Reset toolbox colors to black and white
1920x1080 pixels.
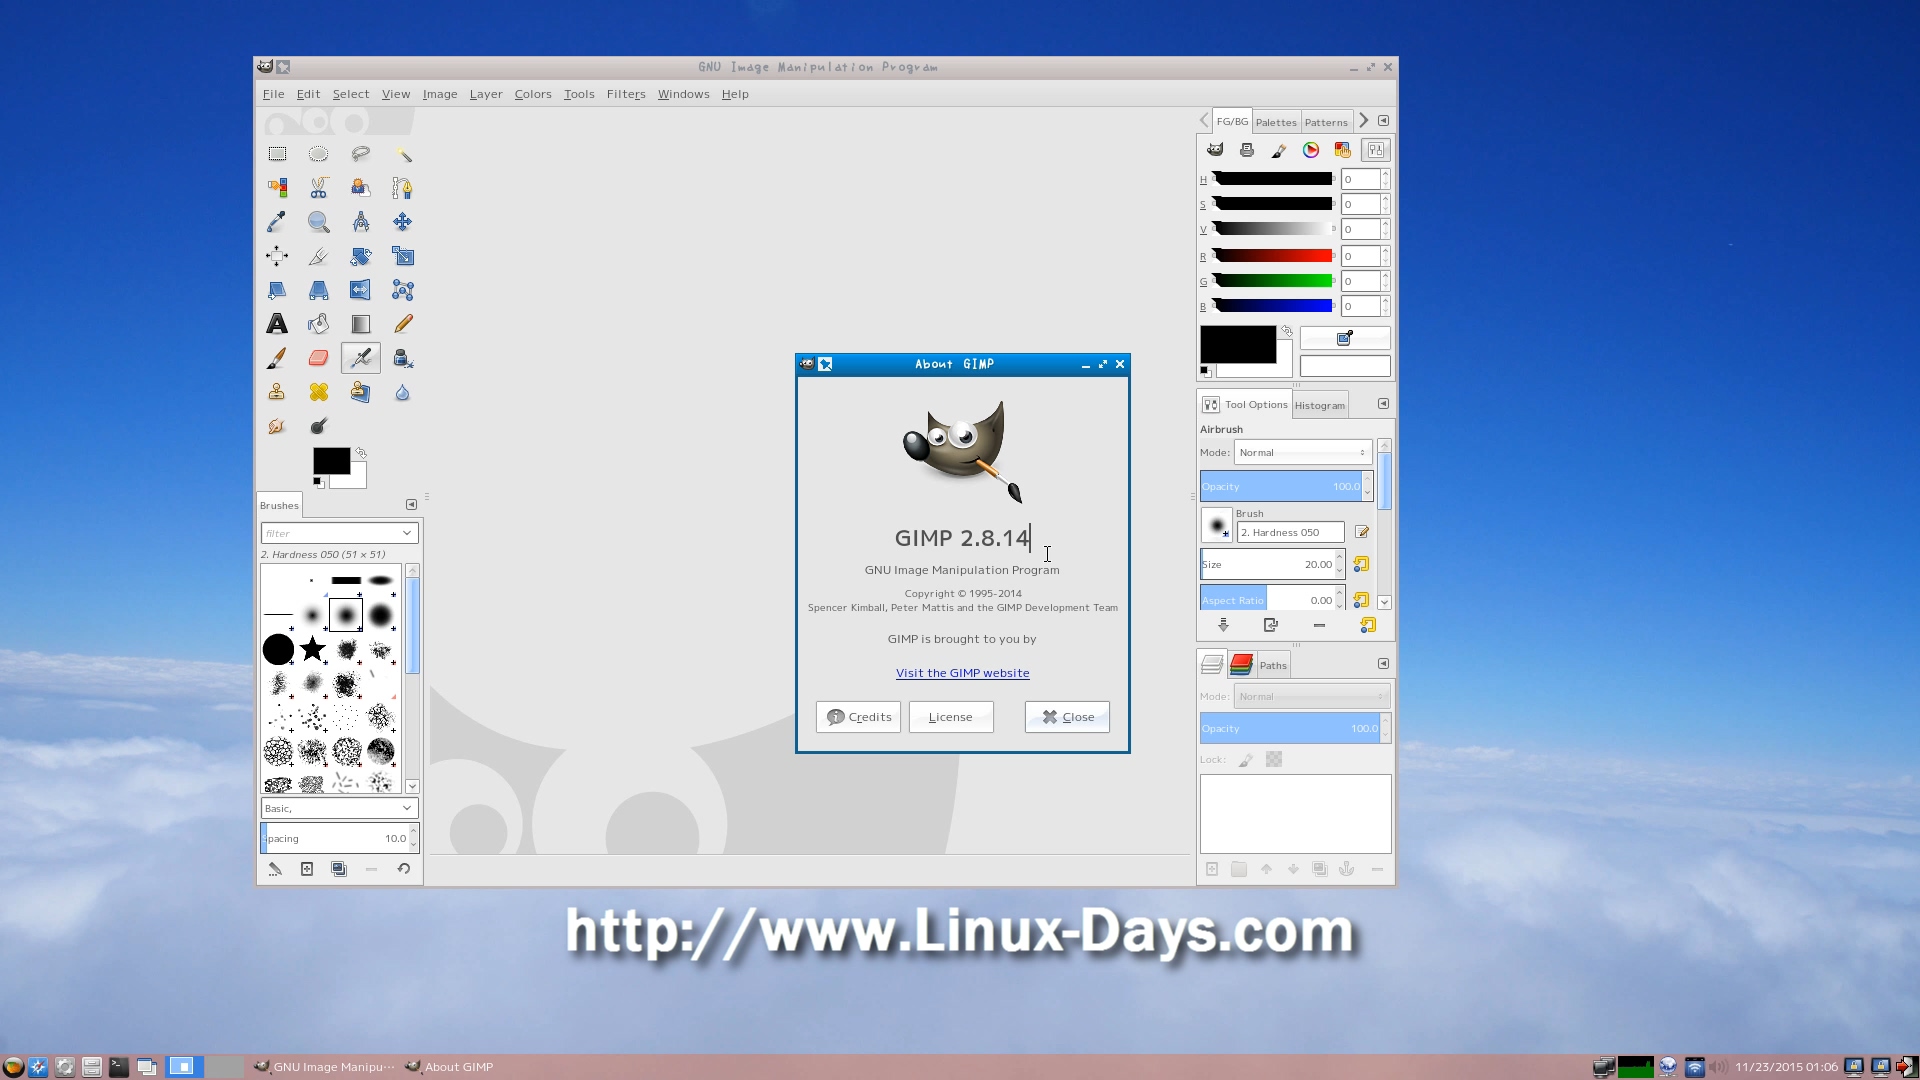pyautogui.click(x=318, y=482)
